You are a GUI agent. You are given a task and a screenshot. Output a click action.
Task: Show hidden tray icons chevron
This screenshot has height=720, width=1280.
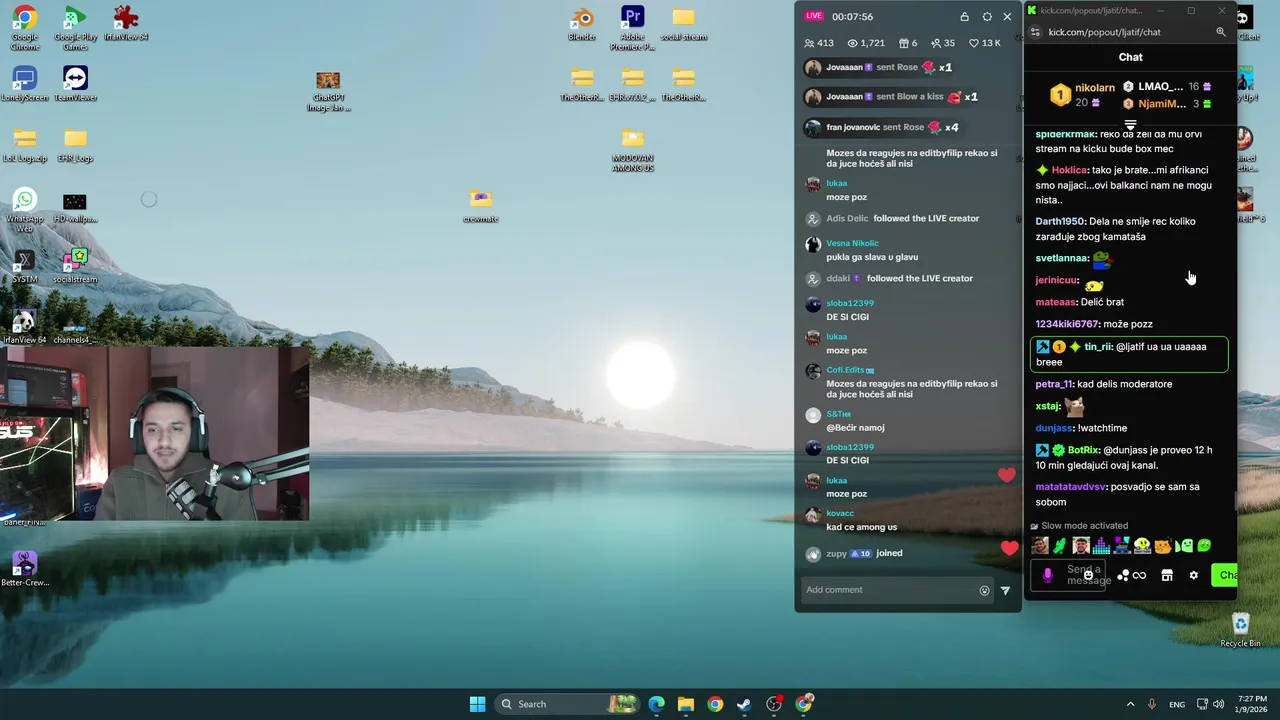click(1130, 704)
